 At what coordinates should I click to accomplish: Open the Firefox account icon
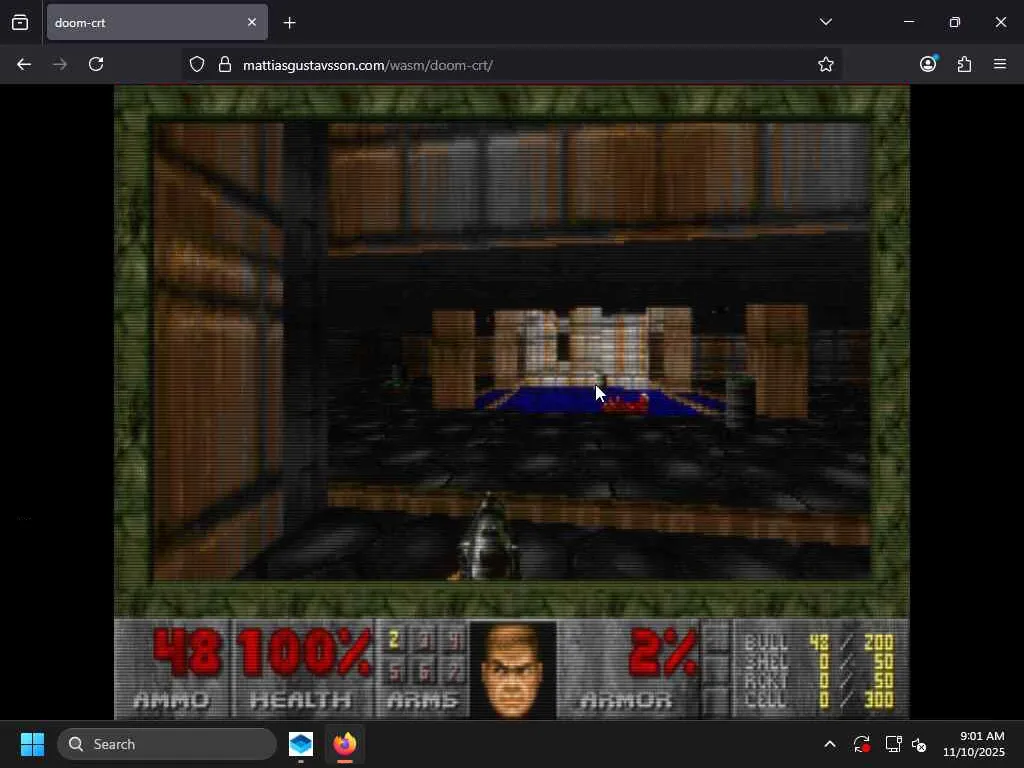click(x=928, y=64)
